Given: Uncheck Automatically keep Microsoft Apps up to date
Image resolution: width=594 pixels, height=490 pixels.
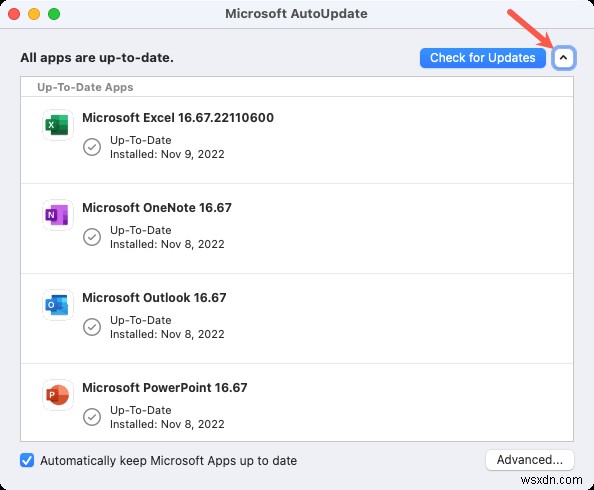Looking at the screenshot, I should (27, 460).
